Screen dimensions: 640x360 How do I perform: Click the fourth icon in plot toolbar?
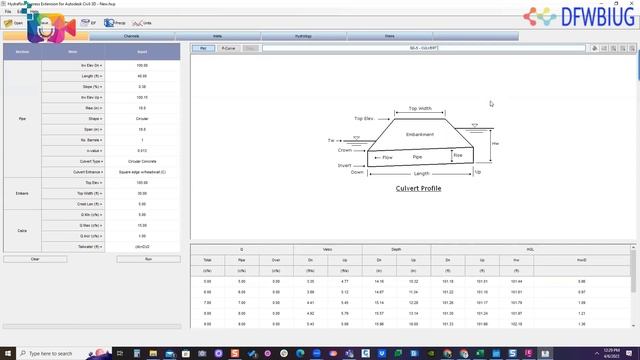[623, 48]
